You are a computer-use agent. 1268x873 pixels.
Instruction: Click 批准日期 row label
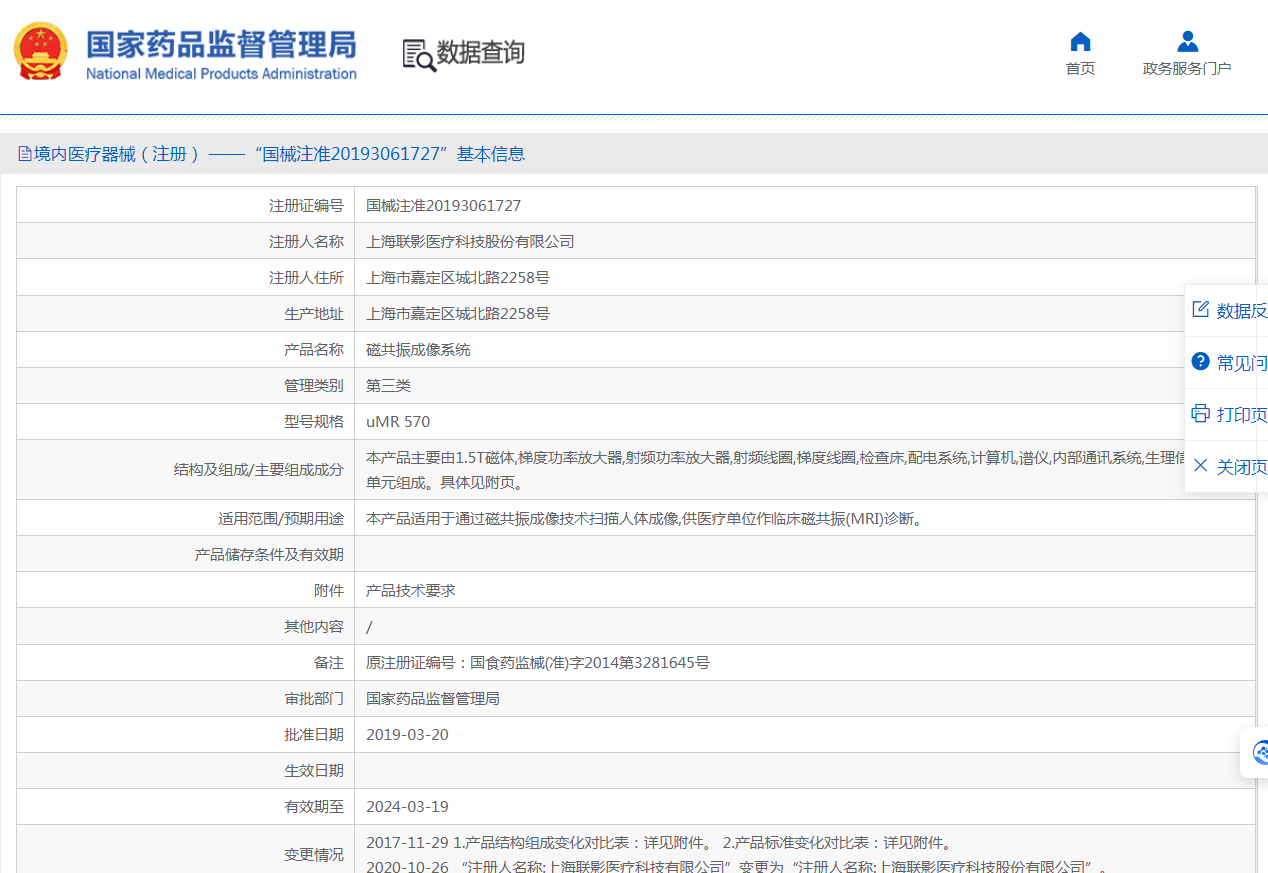click(314, 734)
